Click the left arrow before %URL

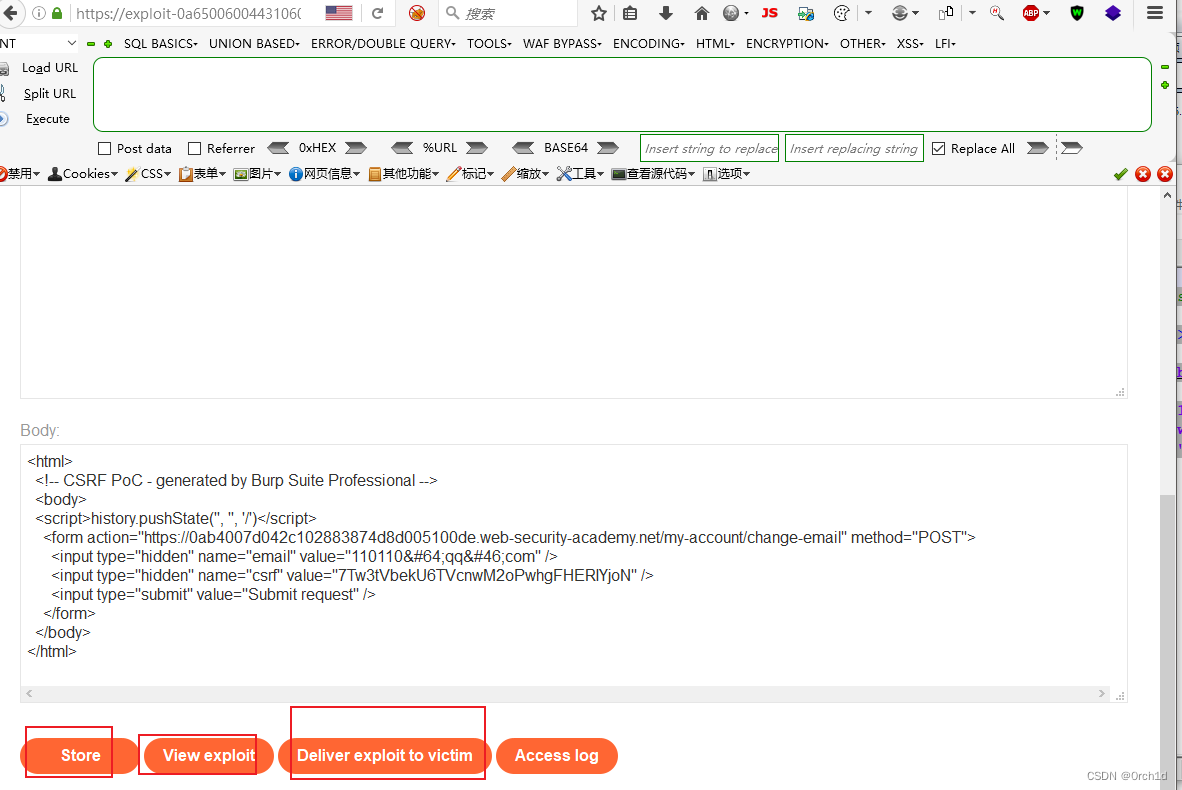click(x=402, y=148)
